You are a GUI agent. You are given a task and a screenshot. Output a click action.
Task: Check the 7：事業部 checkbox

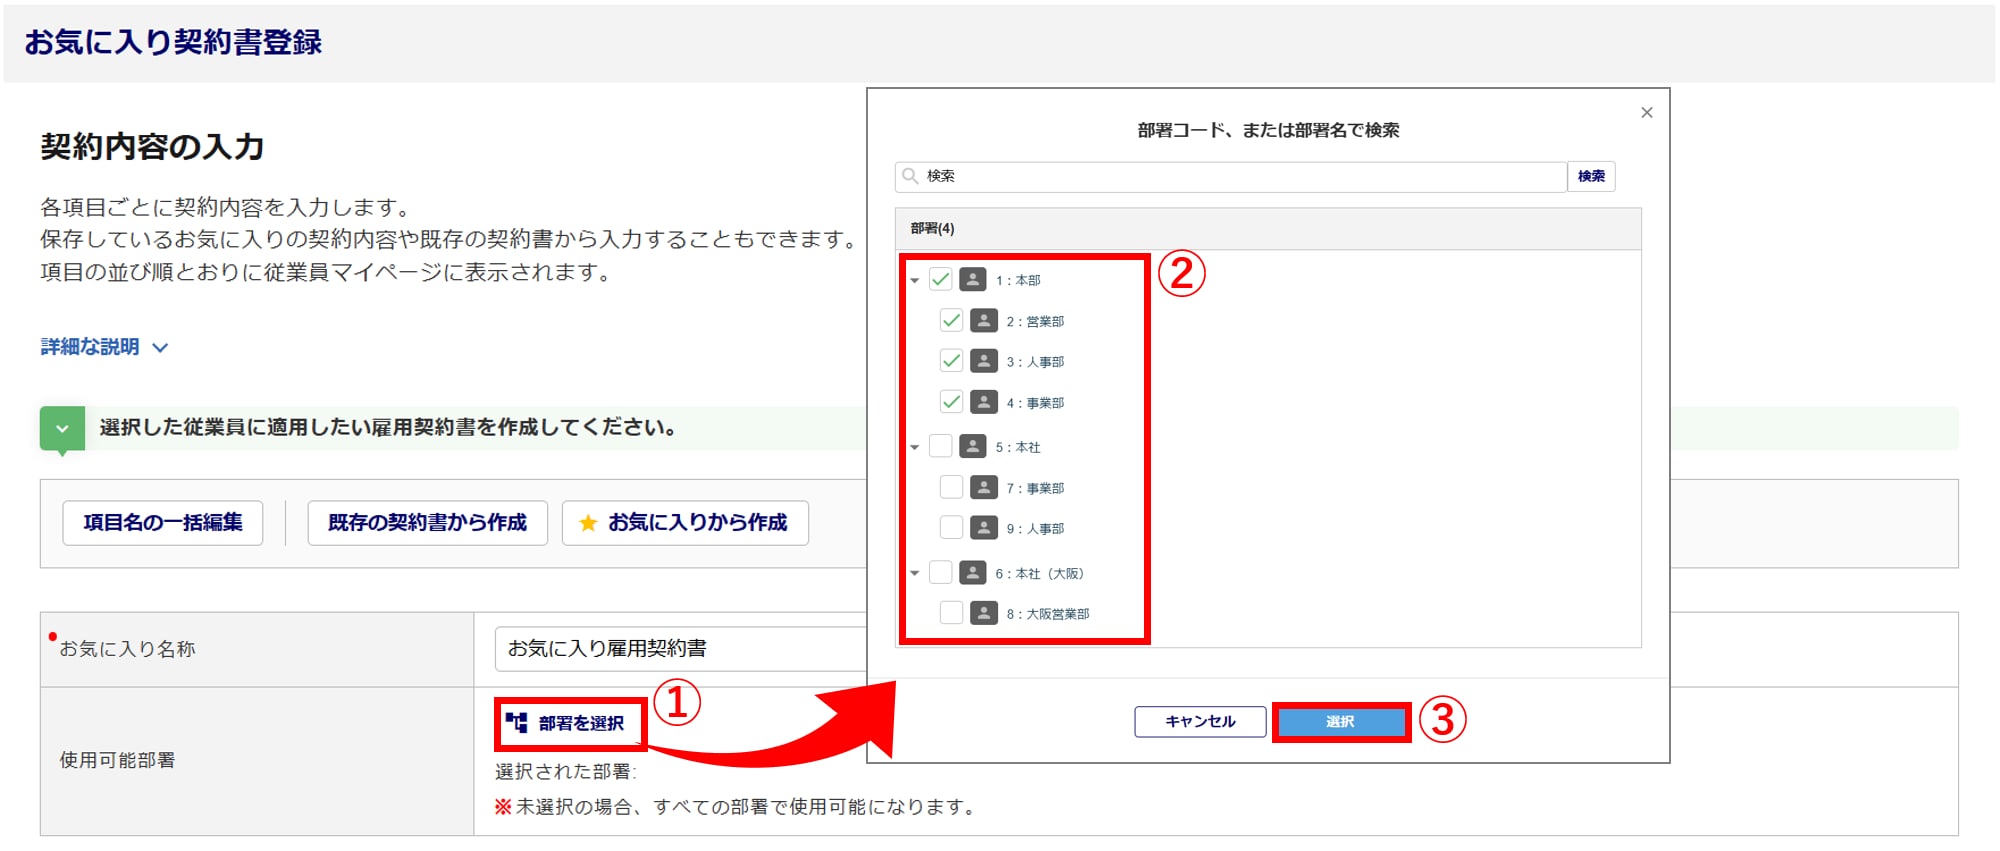[x=951, y=487]
